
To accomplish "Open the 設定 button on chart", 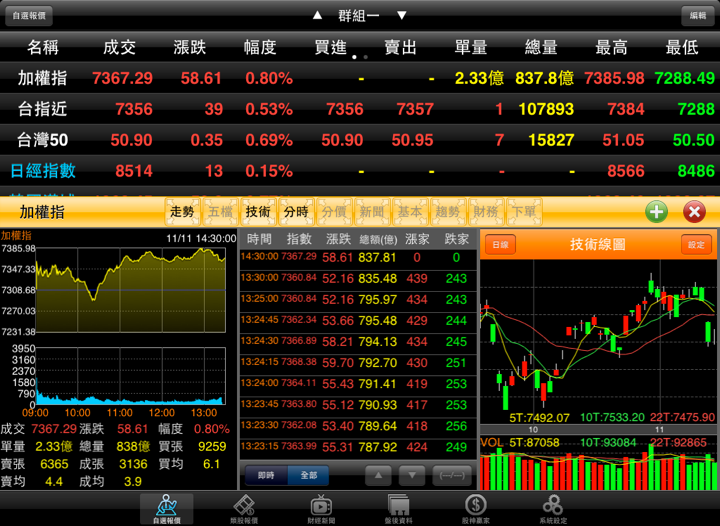I will pyautogui.click(x=696, y=245).
